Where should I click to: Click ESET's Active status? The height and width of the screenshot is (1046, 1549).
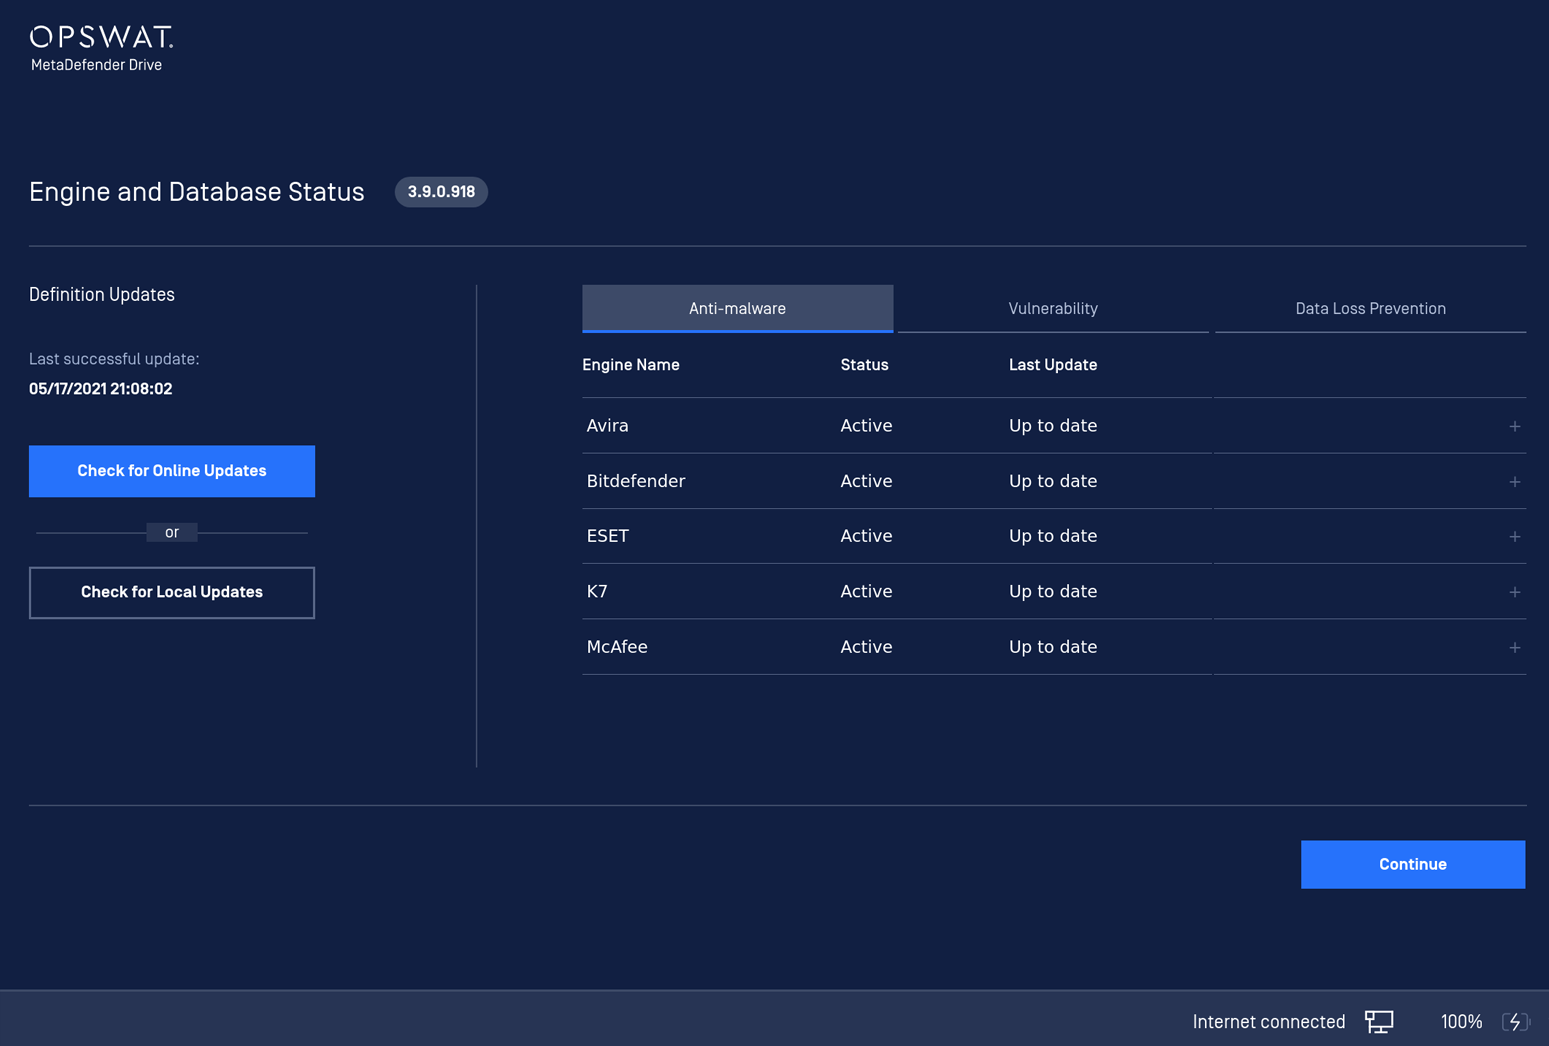[x=866, y=536]
